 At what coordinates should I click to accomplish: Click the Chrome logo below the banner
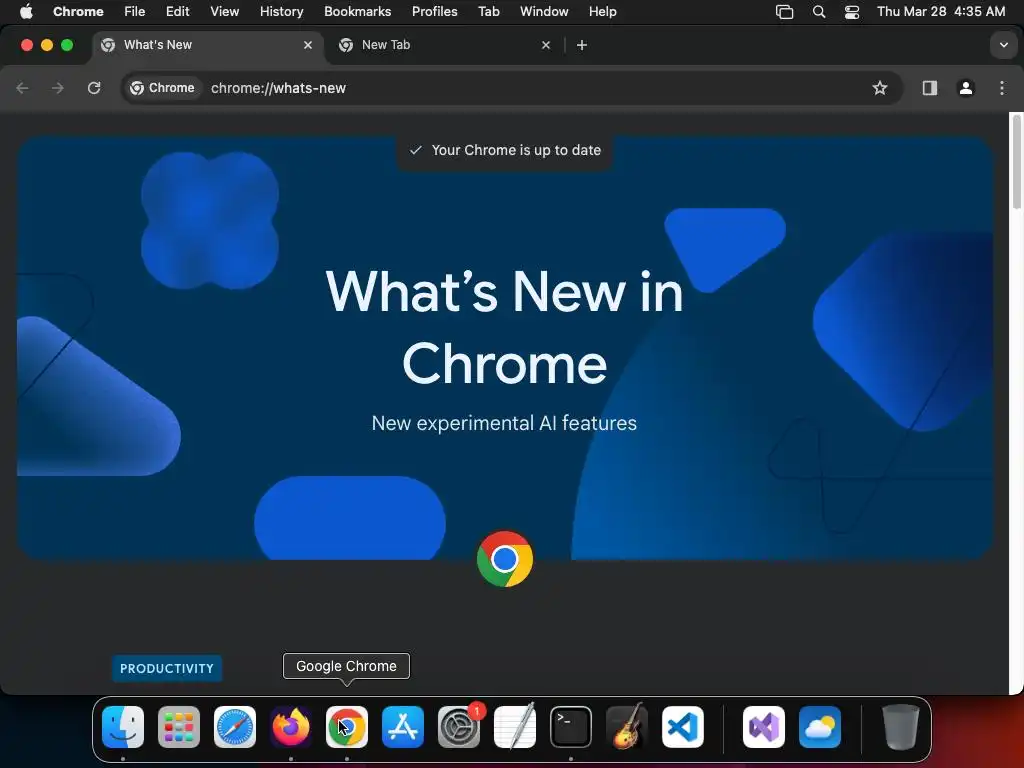click(505, 559)
